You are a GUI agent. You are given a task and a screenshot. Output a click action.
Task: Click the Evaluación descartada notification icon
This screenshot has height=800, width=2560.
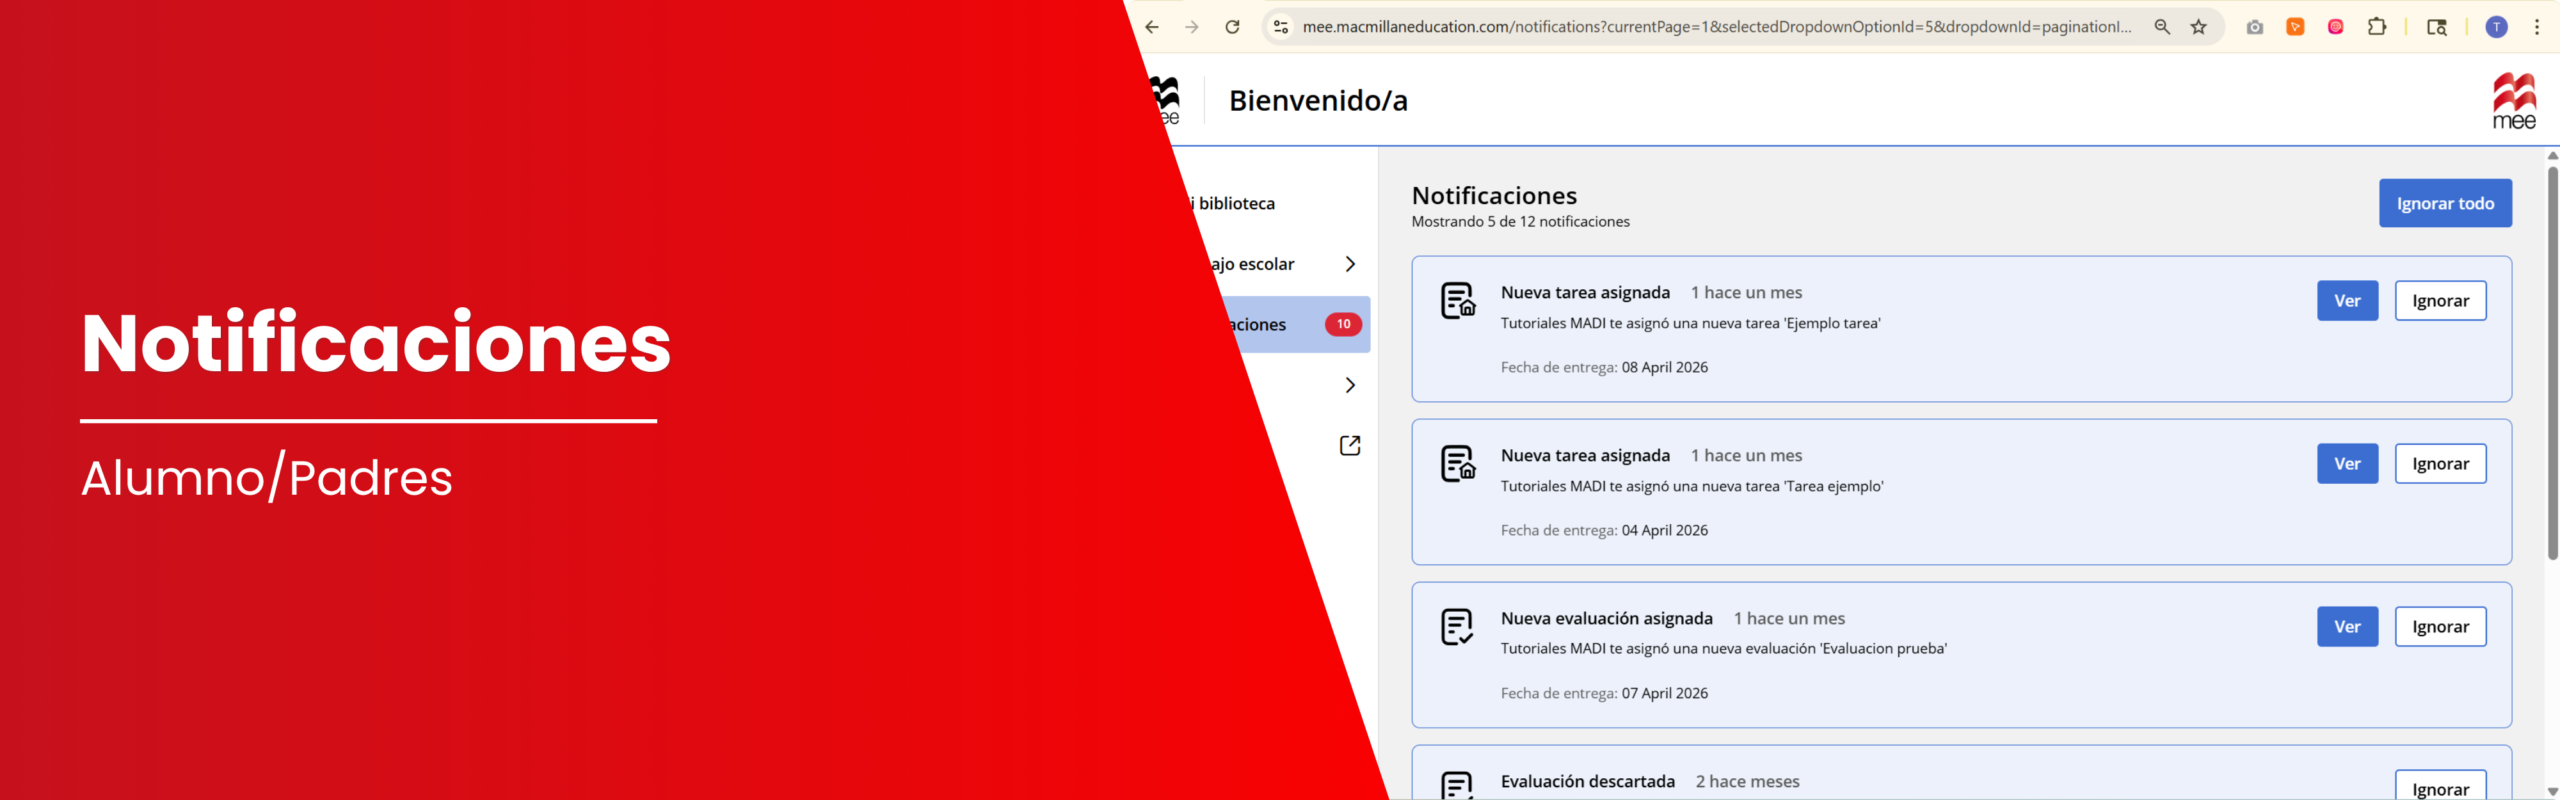(x=1457, y=785)
